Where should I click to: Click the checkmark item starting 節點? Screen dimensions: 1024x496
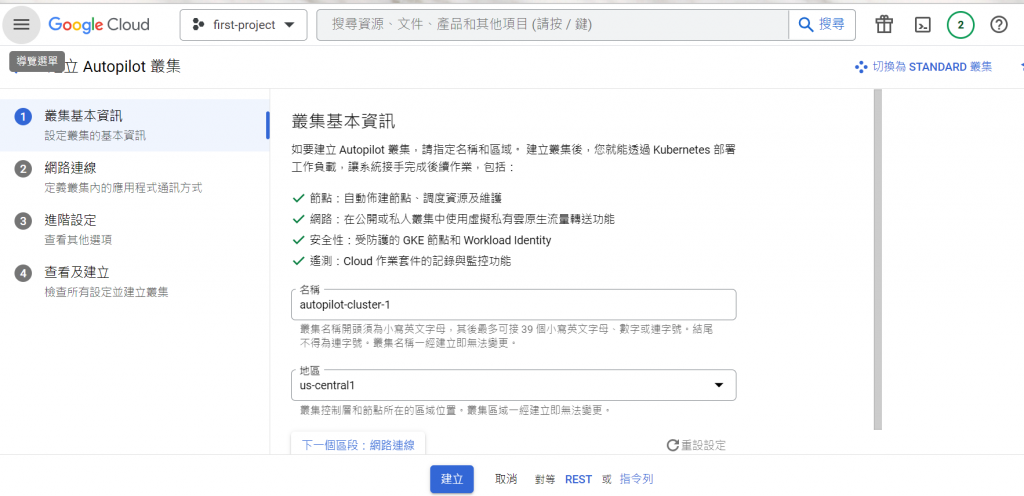397,198
